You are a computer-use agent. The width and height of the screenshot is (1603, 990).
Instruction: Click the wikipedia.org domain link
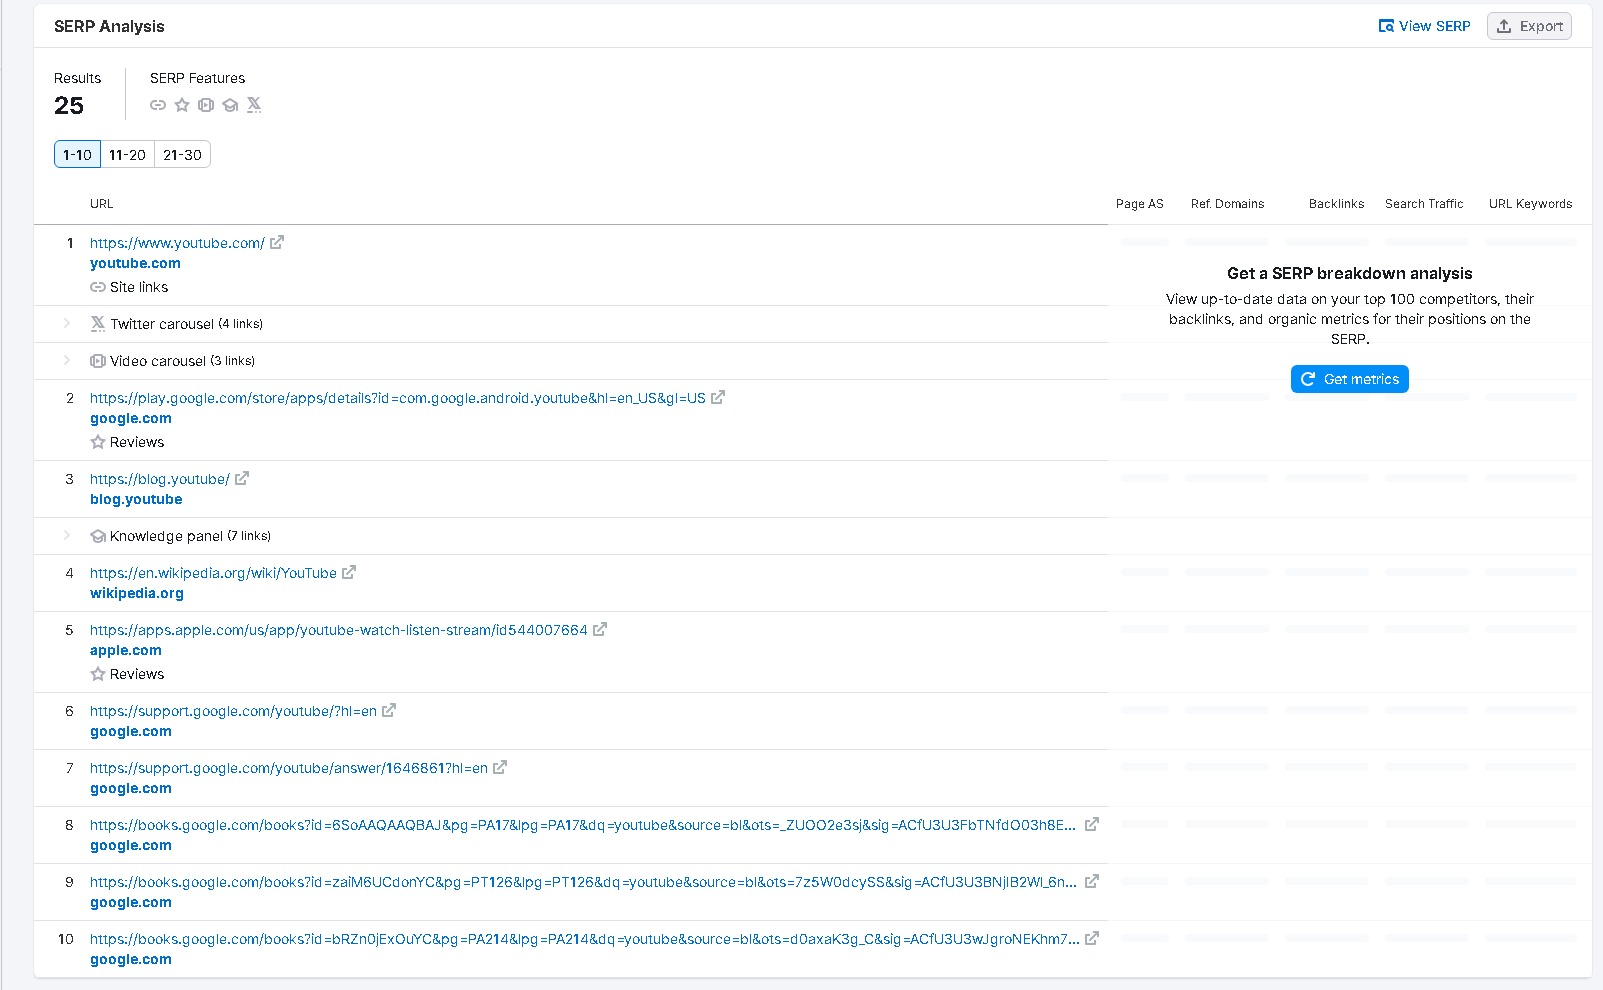tap(137, 593)
